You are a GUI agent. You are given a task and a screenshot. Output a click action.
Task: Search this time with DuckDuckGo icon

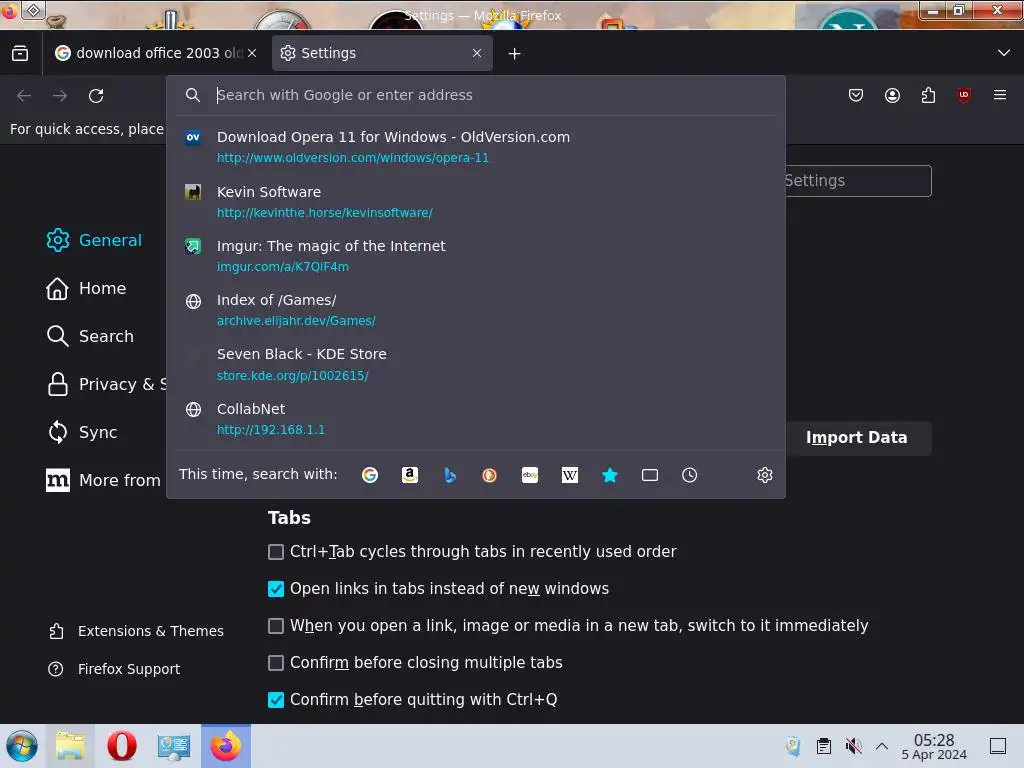[x=489, y=475]
